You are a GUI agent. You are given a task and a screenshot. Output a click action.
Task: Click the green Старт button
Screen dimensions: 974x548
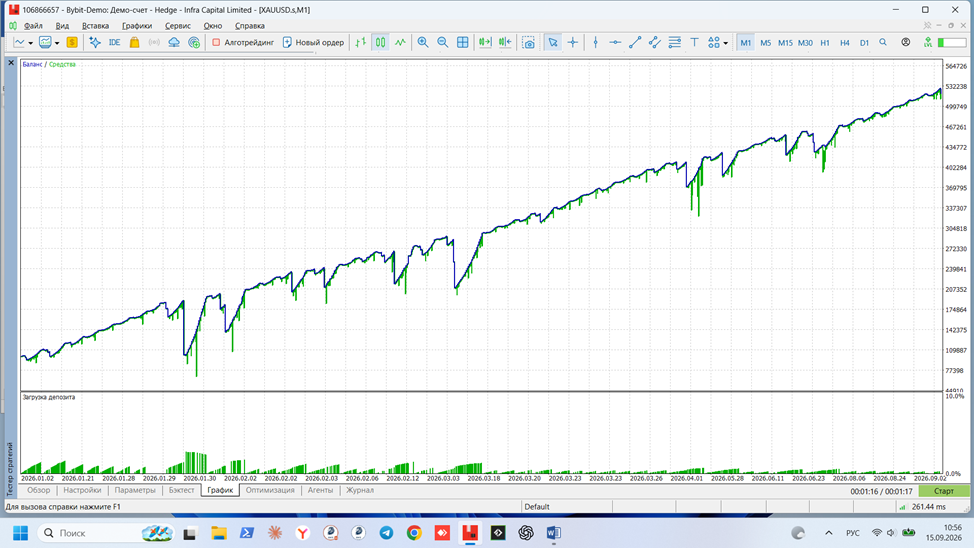(944, 491)
